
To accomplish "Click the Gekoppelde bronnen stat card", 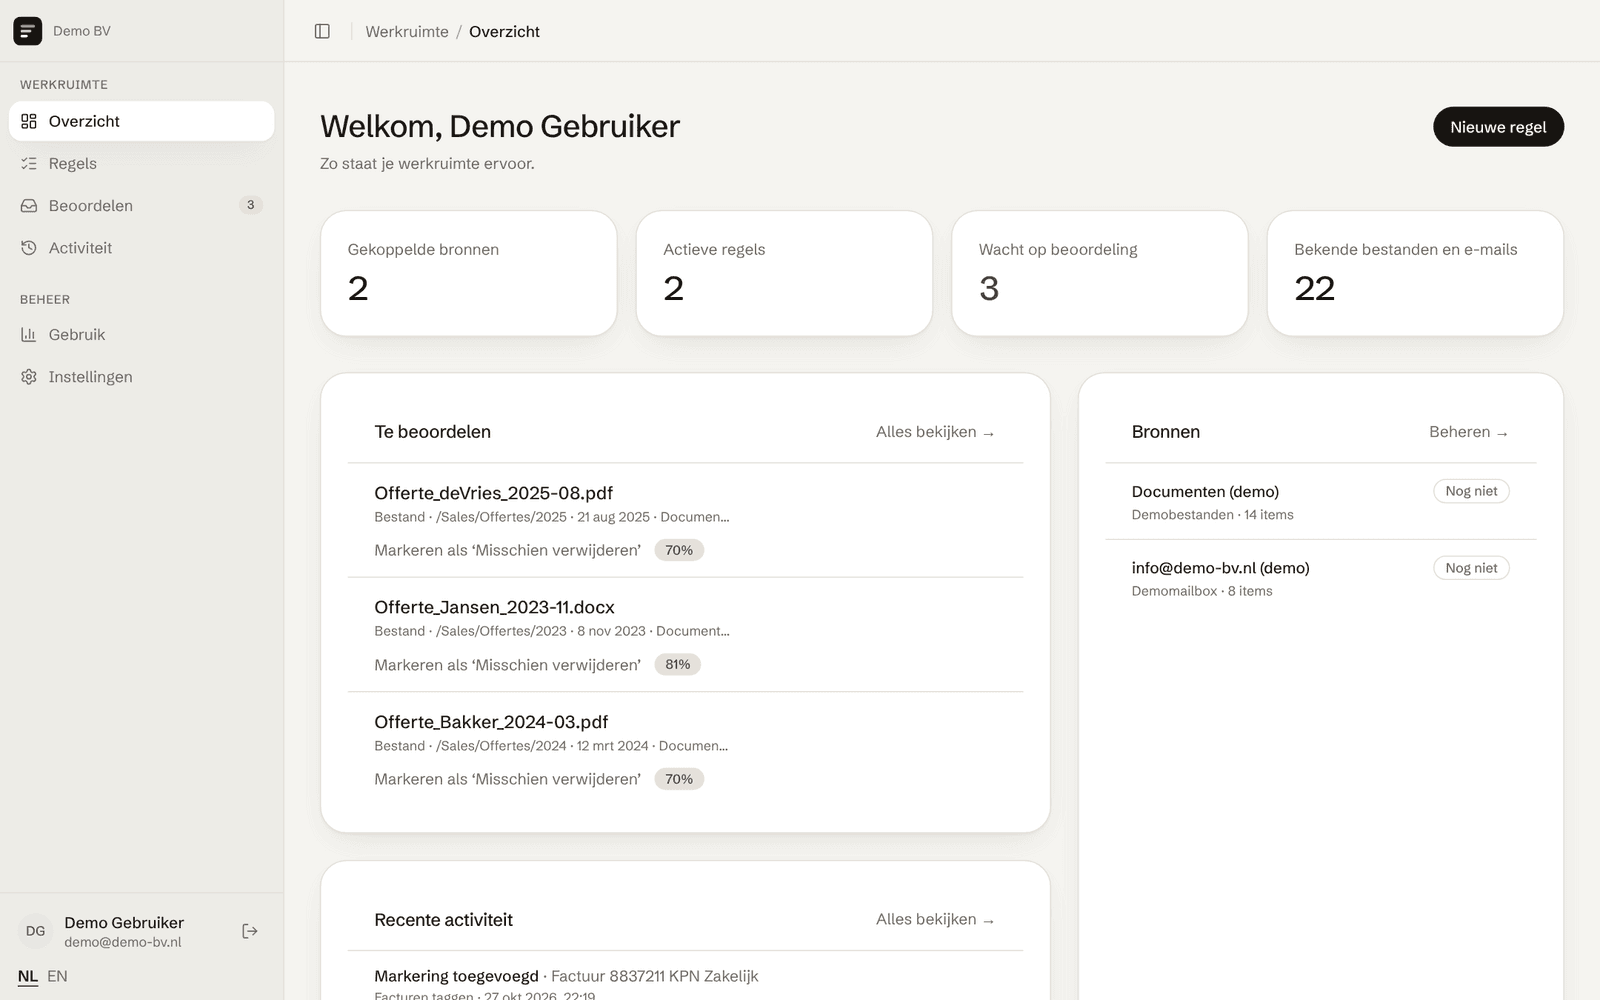I will click(x=469, y=273).
